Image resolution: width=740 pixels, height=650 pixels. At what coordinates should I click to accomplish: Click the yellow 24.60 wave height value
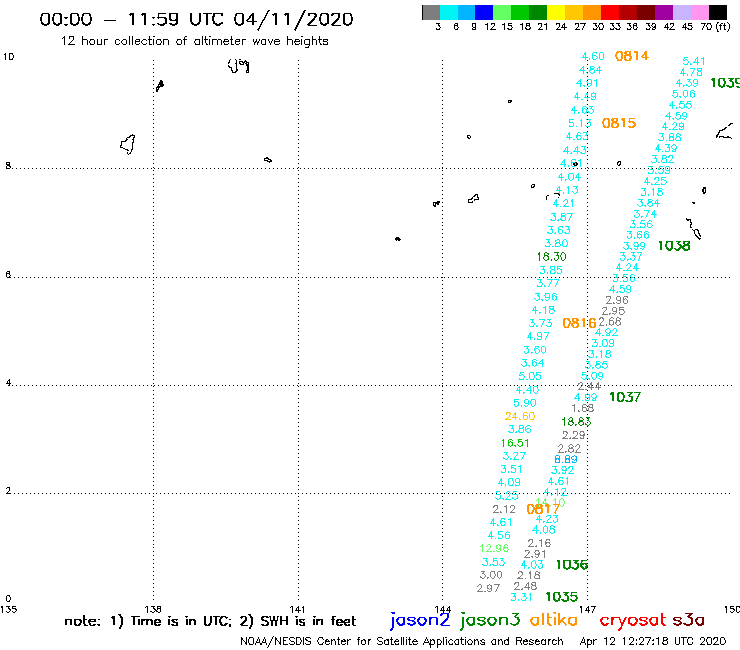coord(520,416)
